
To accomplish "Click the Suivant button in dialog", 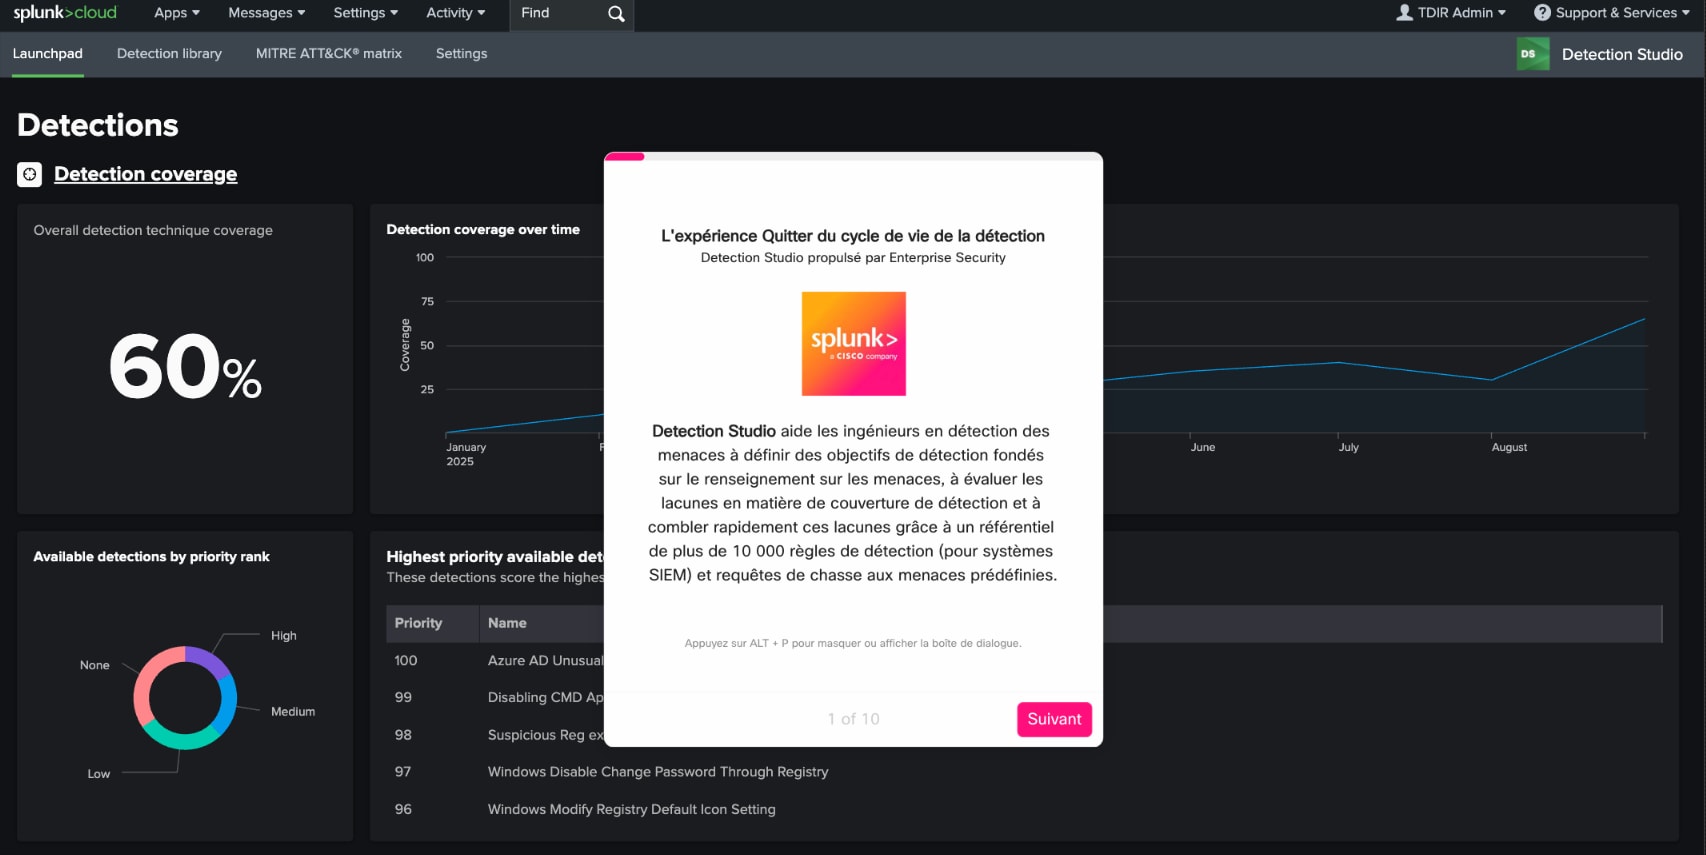I will [1054, 719].
